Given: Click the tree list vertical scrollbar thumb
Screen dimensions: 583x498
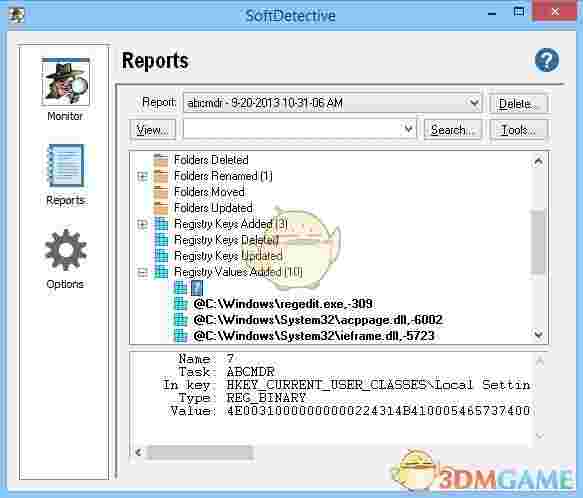Looking at the screenshot, I should [538, 242].
